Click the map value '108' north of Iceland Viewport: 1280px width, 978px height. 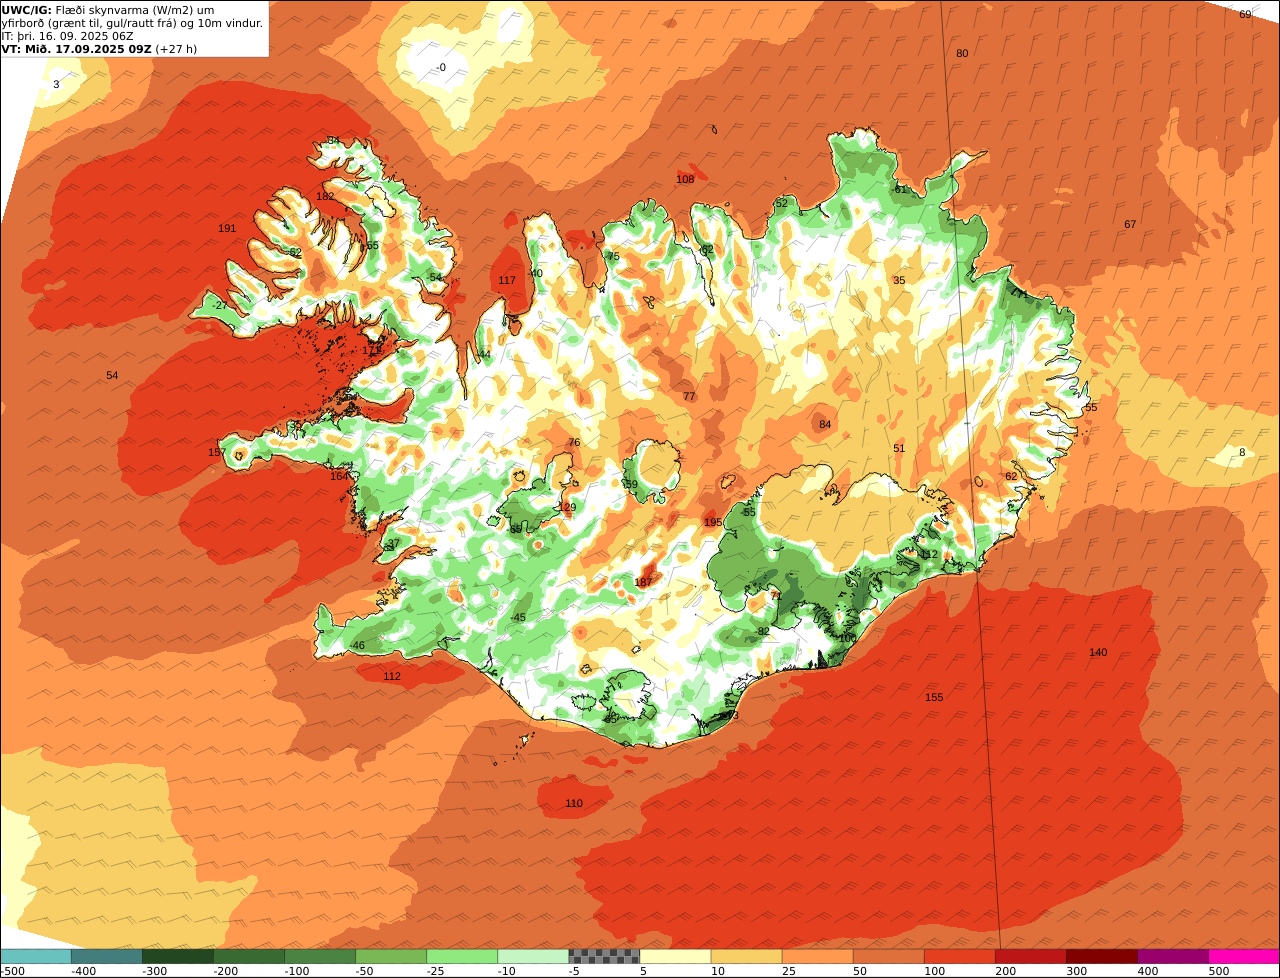tap(685, 180)
